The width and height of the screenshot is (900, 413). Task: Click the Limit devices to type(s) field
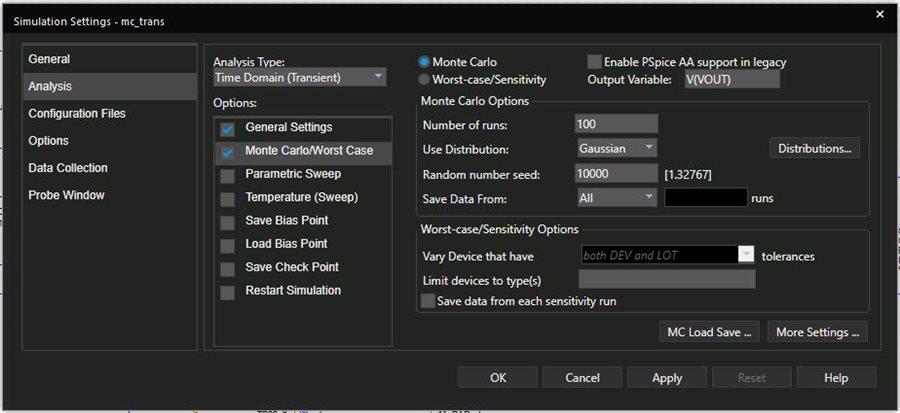[666, 279]
